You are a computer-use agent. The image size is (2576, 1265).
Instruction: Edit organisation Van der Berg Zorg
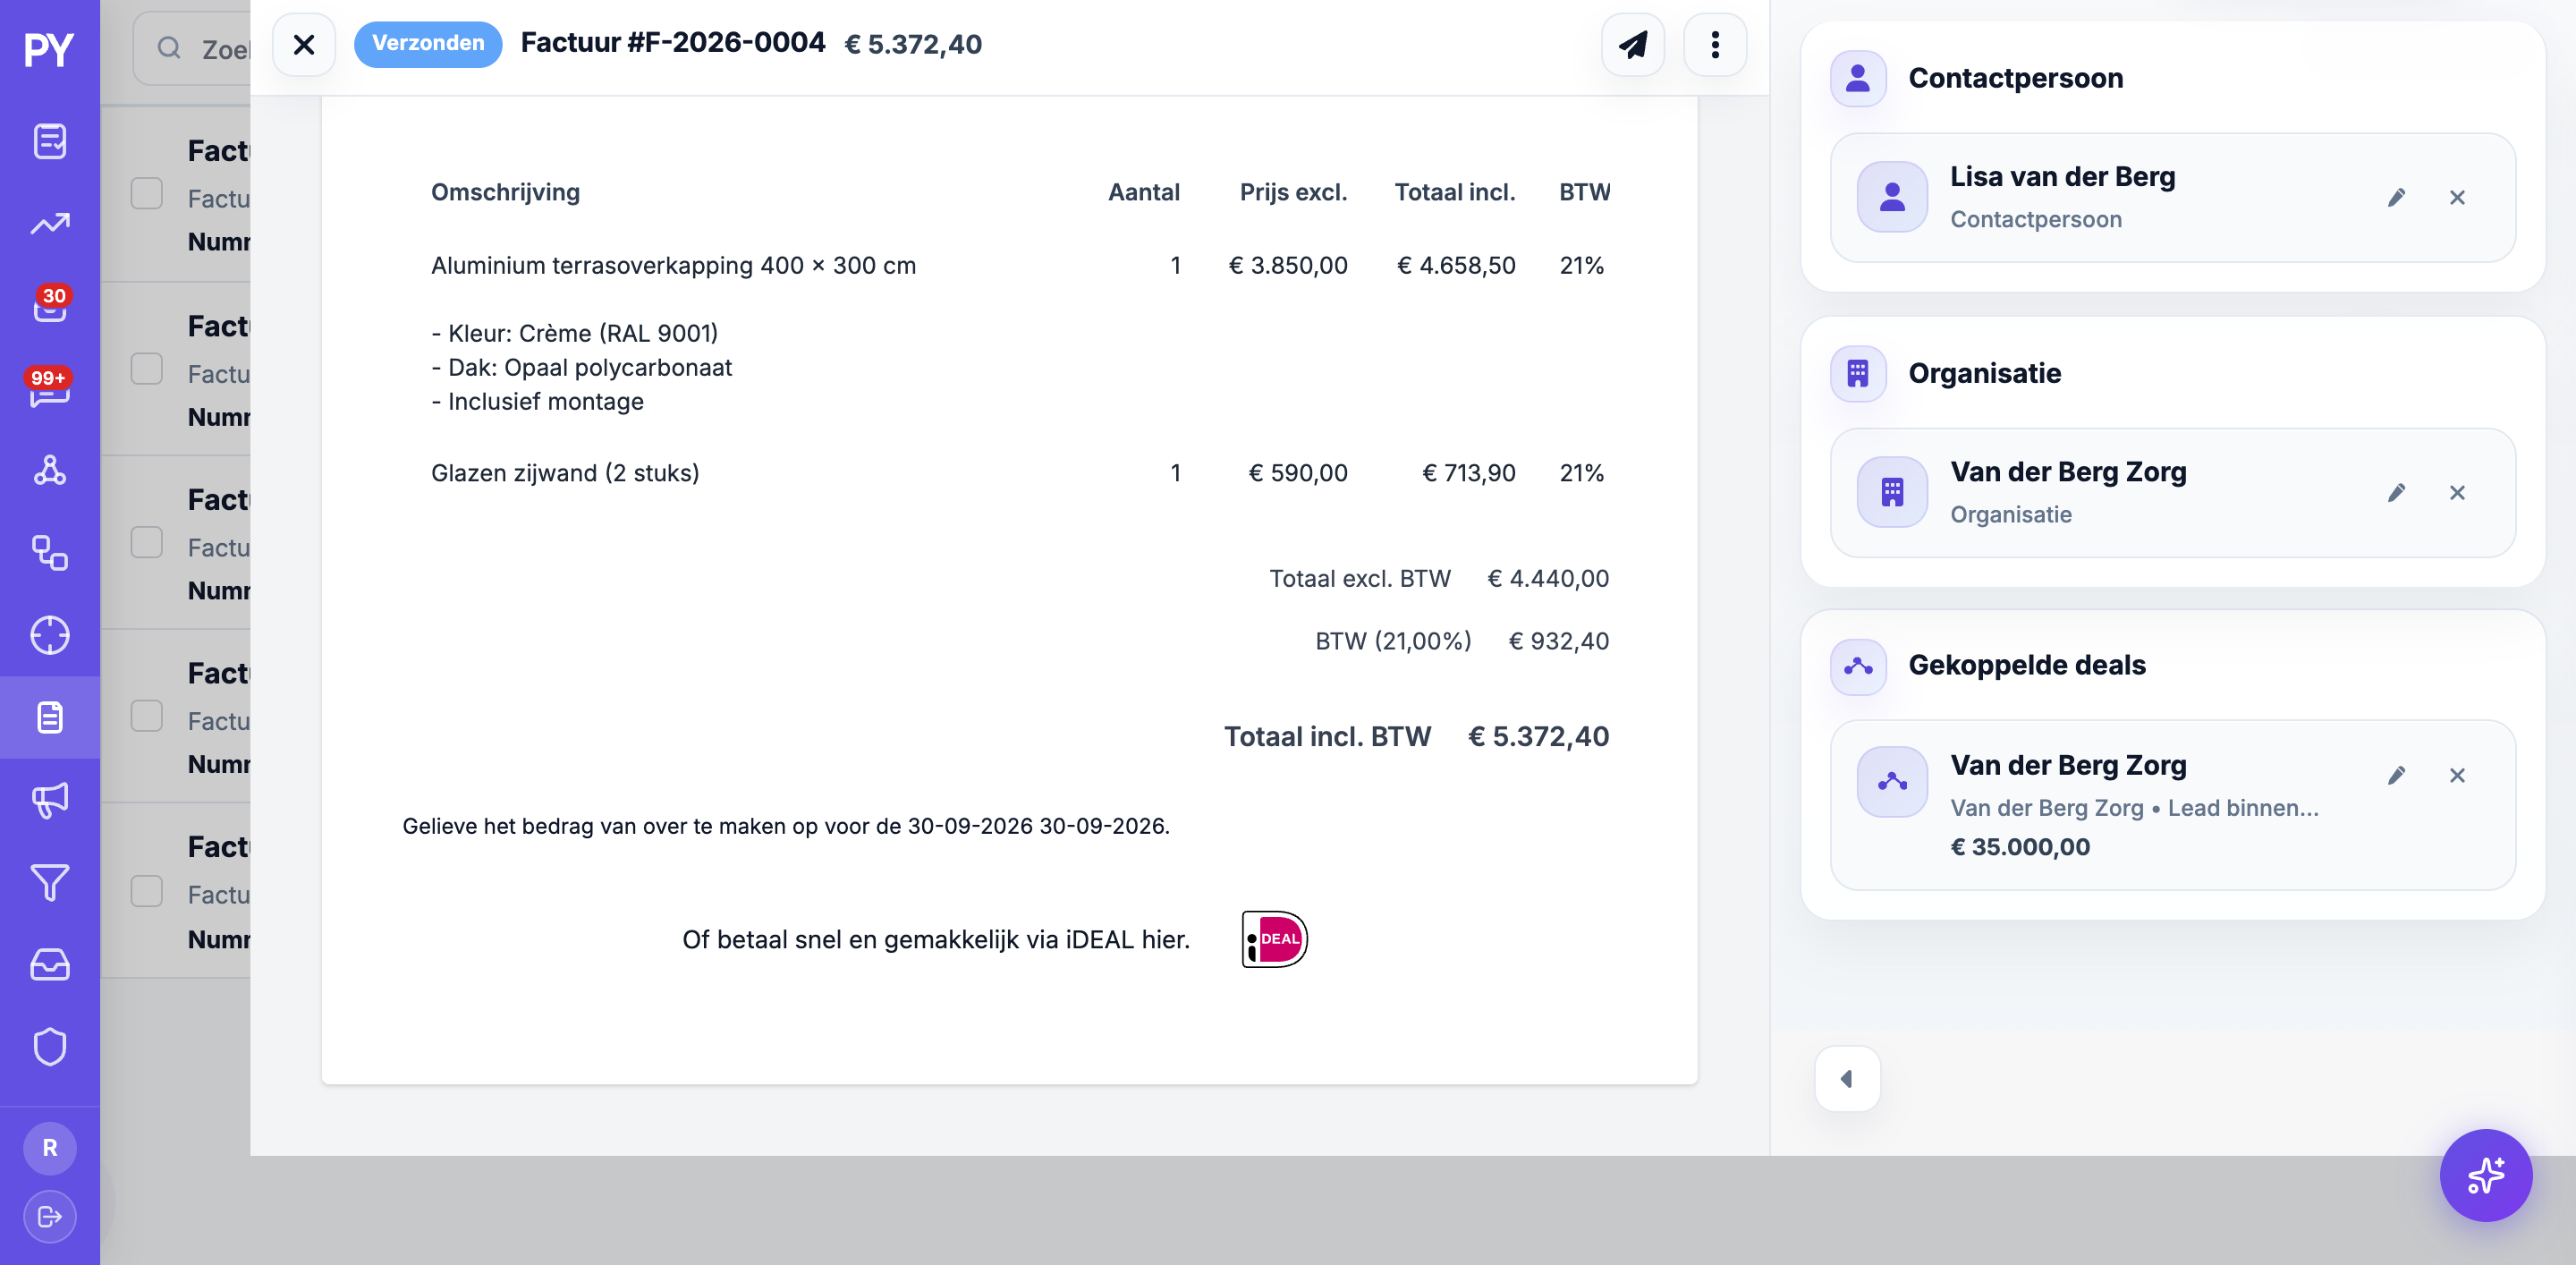(x=2396, y=493)
